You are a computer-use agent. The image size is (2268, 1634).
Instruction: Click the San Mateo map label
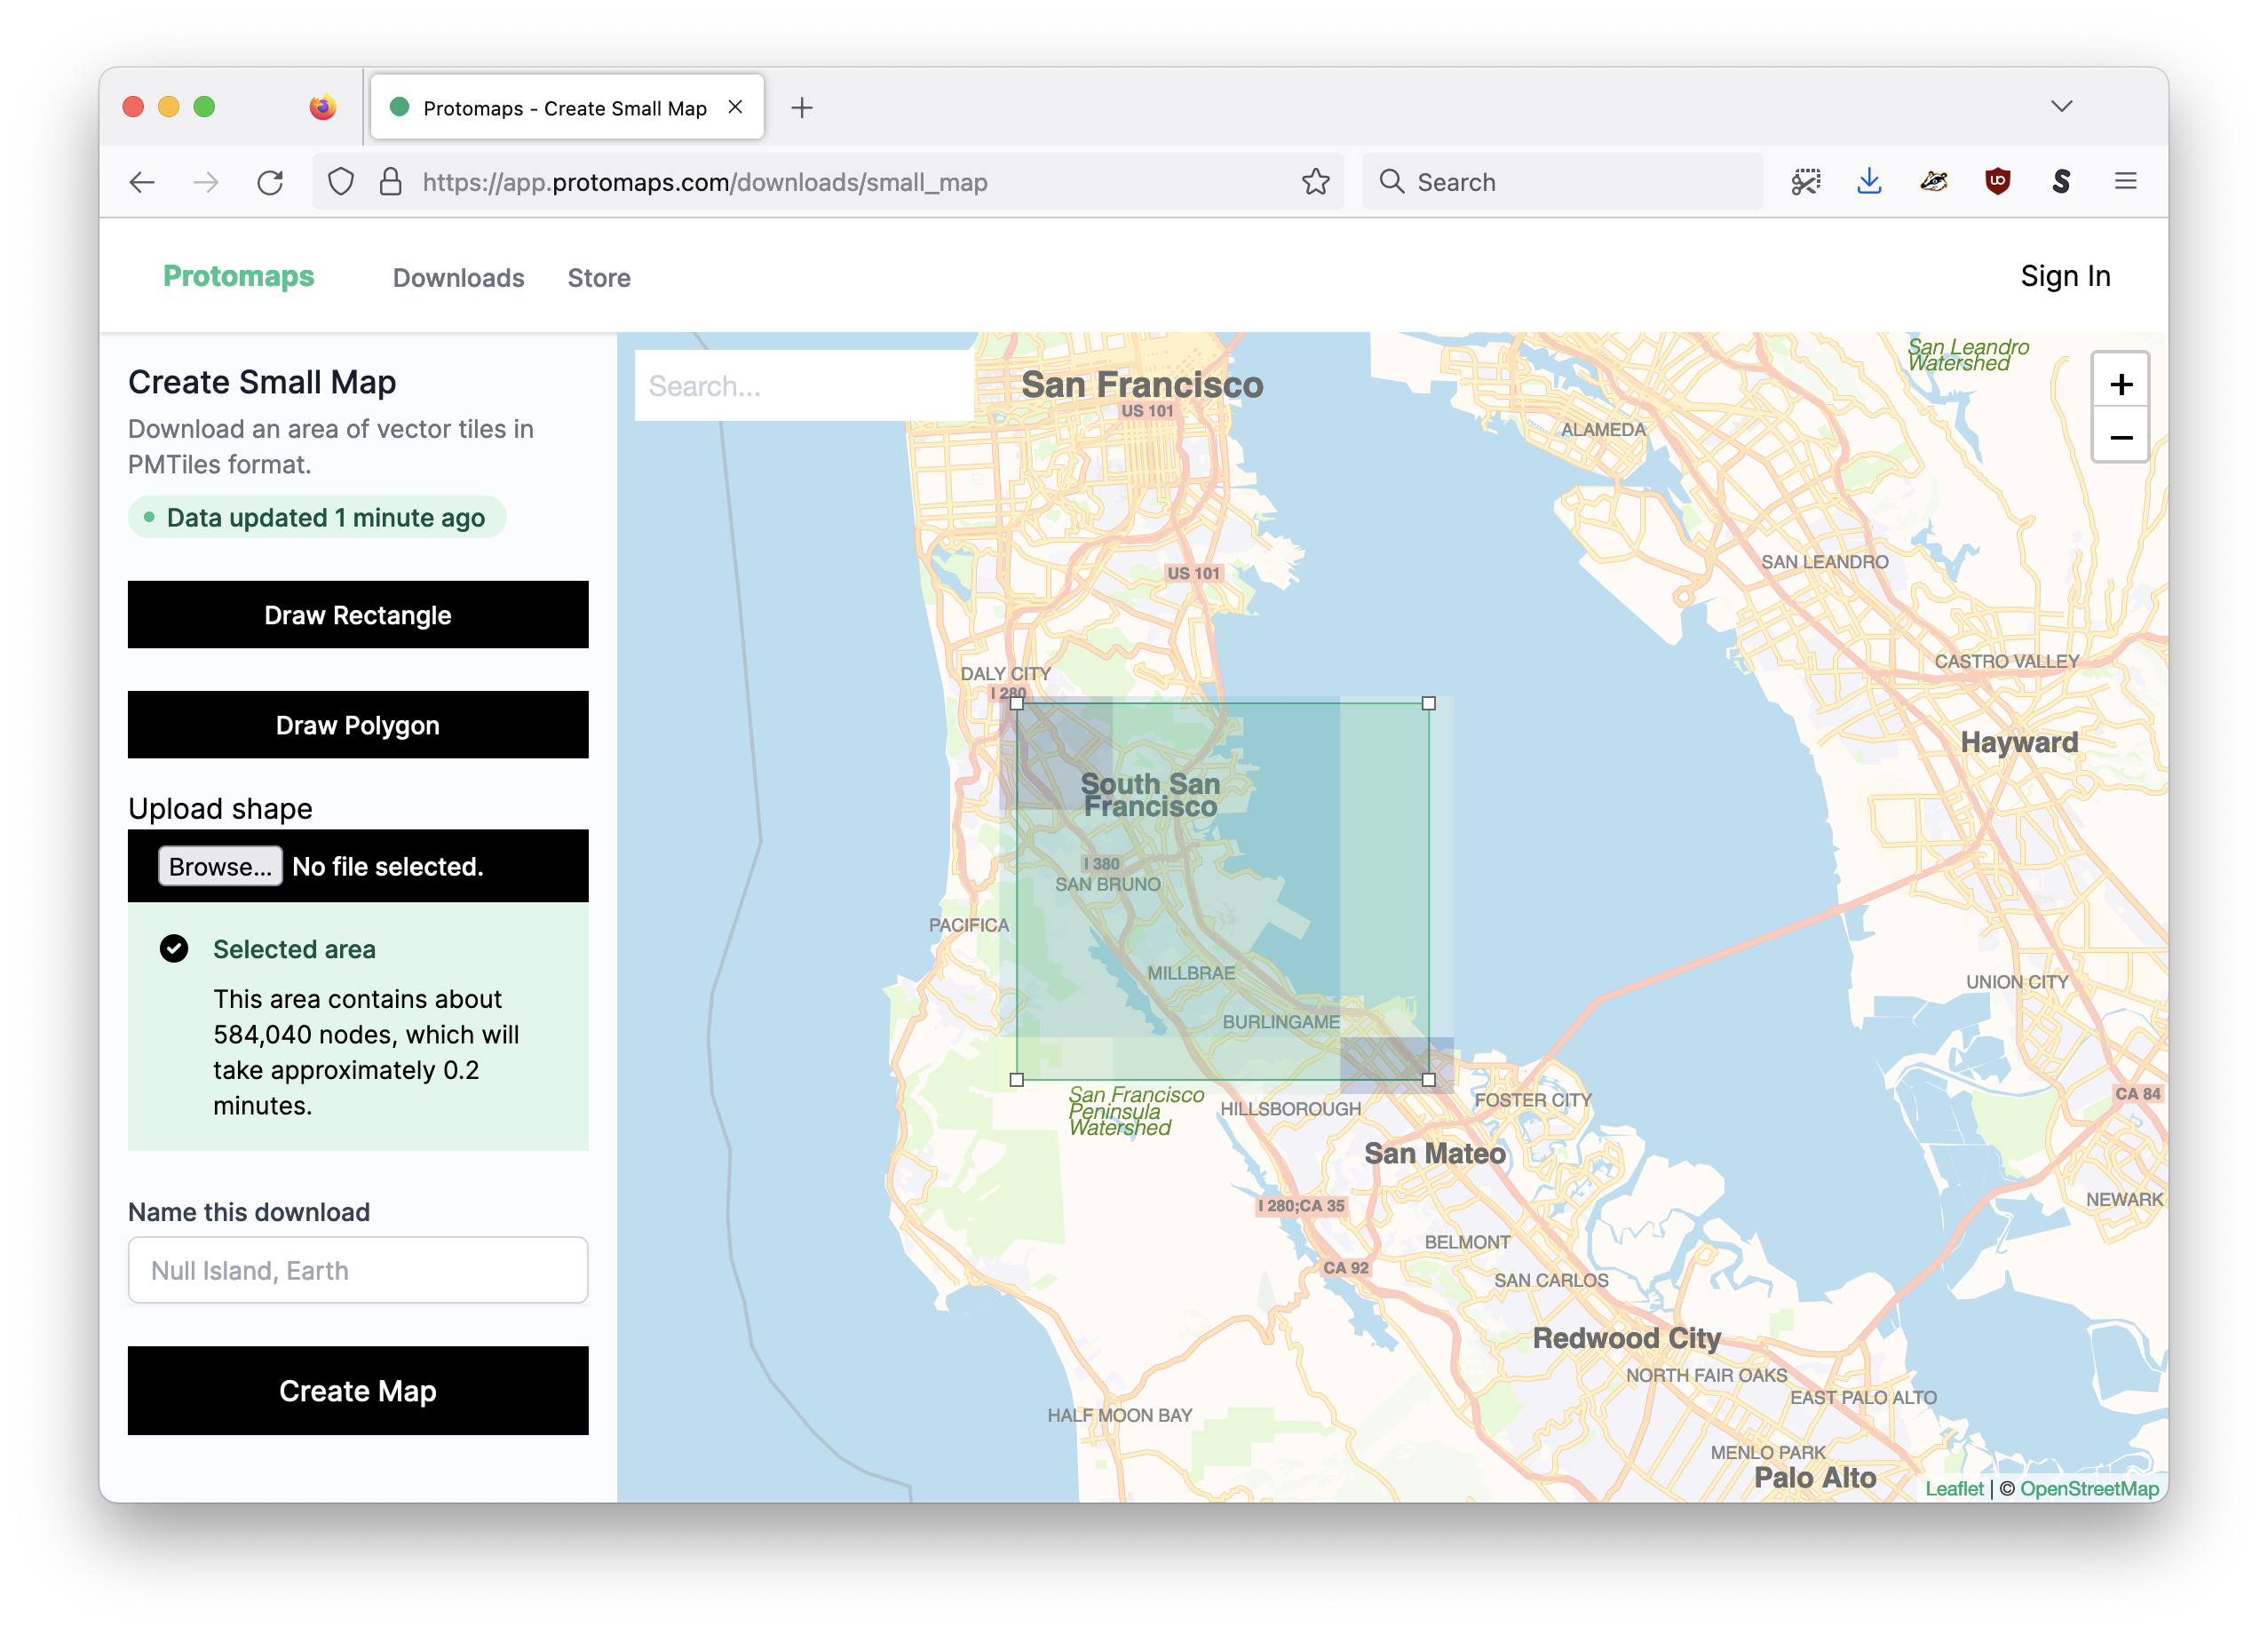click(x=1435, y=1153)
